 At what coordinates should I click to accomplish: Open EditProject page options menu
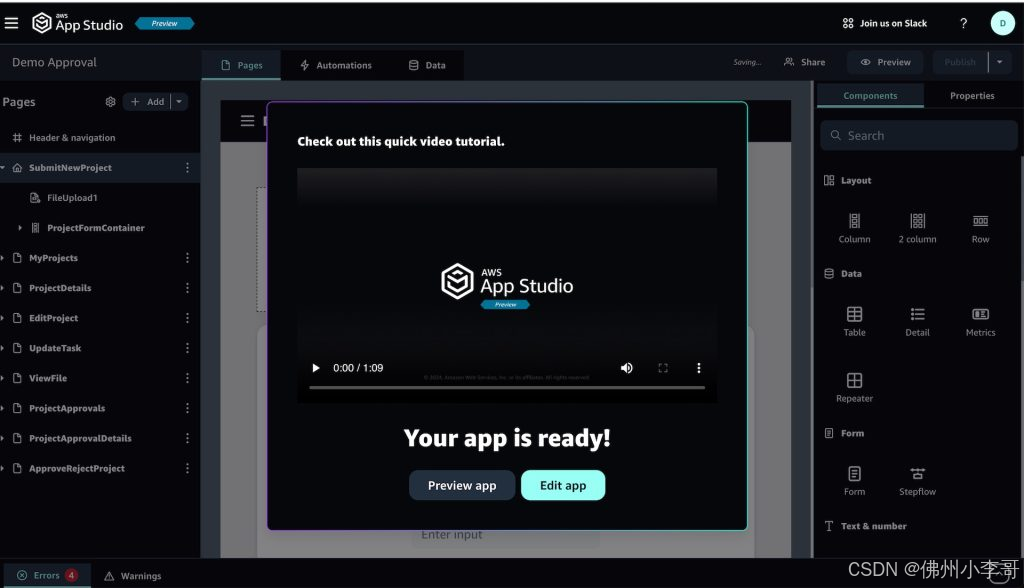[x=187, y=318]
